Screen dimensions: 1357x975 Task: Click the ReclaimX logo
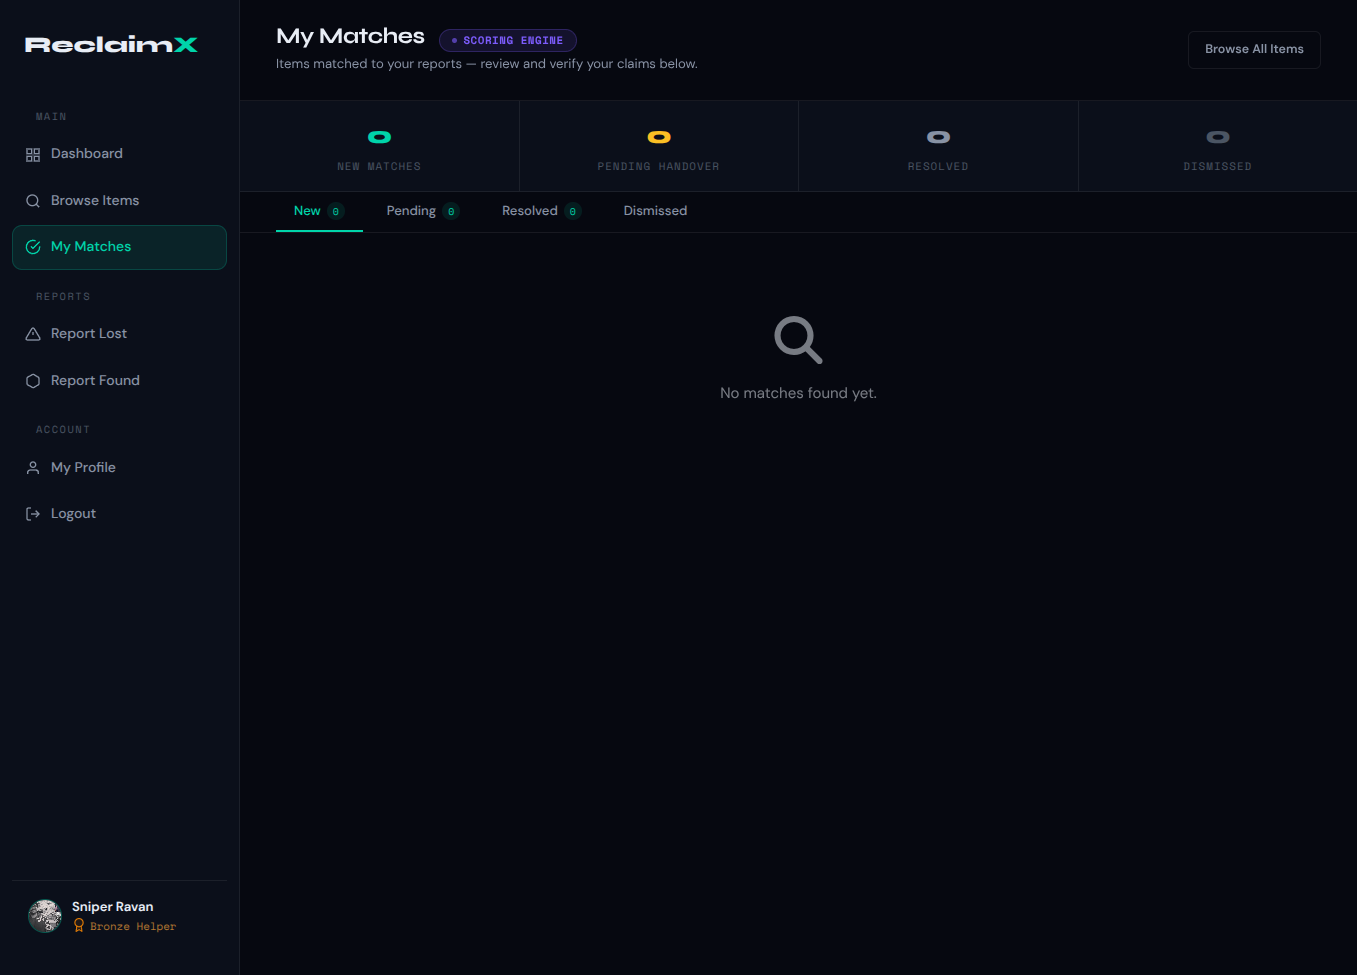coord(111,45)
